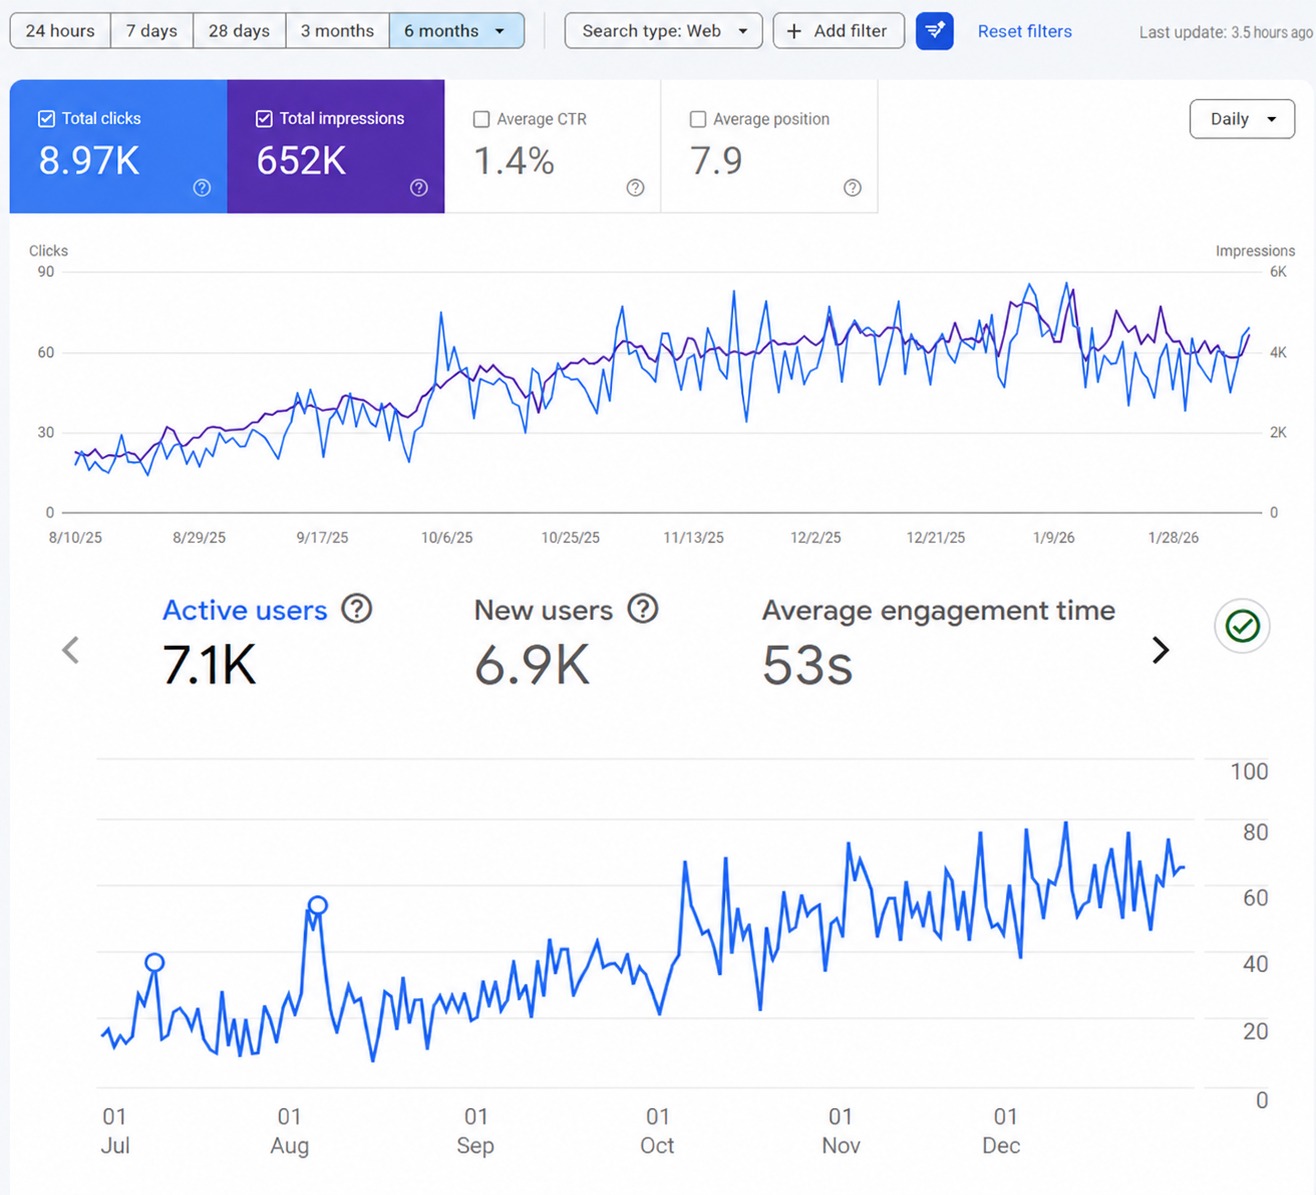
Task: Select the 24 hours date range
Action: click(60, 31)
